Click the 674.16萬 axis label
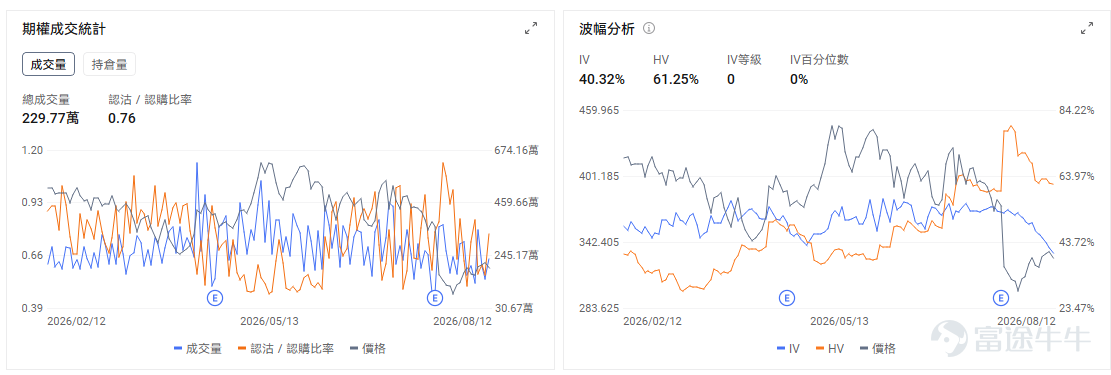The height and width of the screenshot is (375, 1111). click(516, 150)
